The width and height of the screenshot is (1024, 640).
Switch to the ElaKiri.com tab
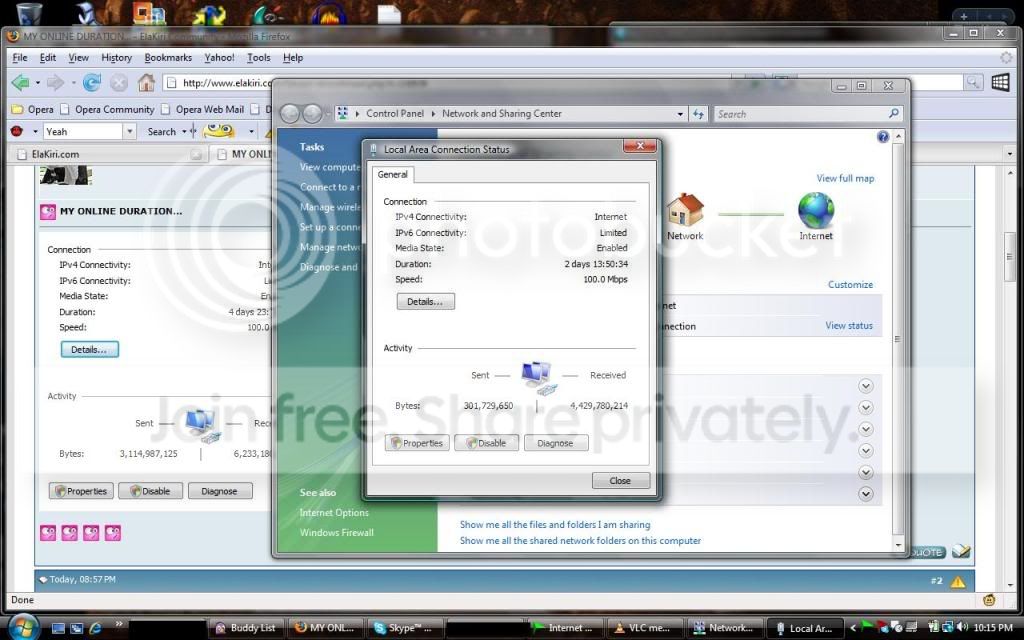[108, 155]
